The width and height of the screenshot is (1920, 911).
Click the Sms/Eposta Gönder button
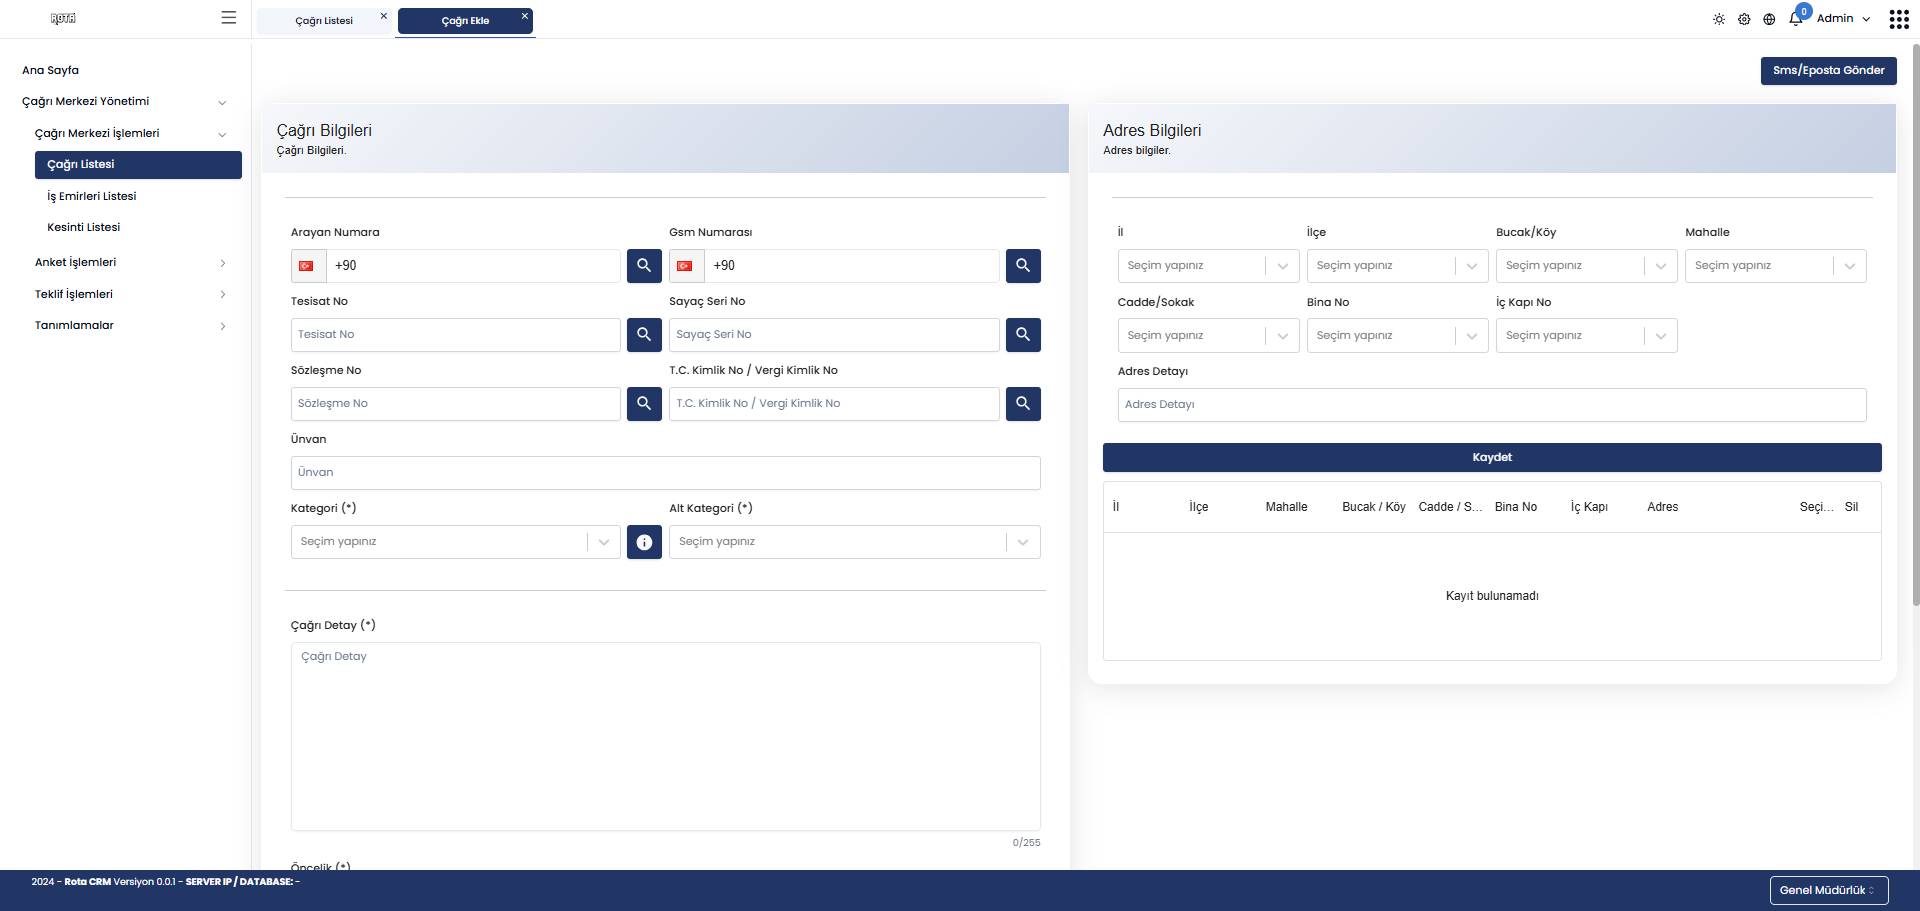[1828, 71]
